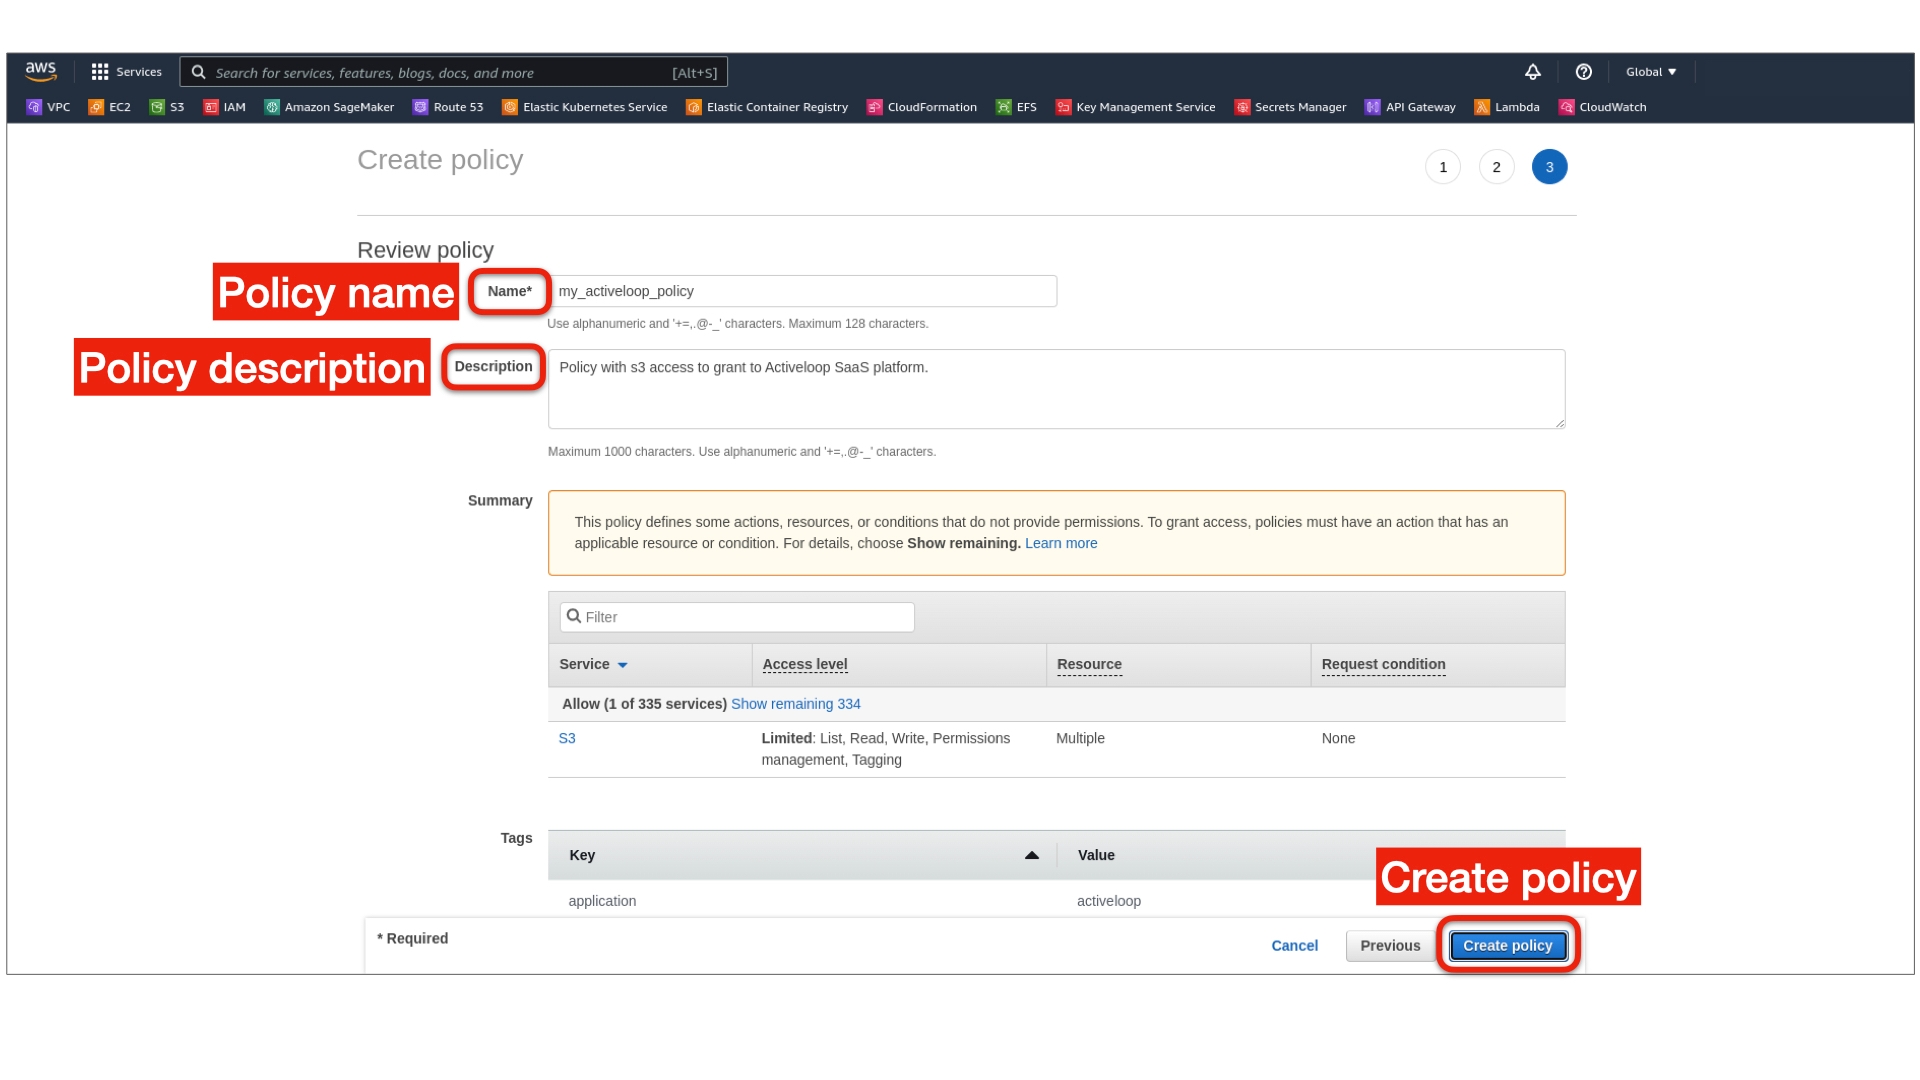The image size is (1920, 1080).
Task: Go to step 1 of wizard
Action: click(1442, 167)
